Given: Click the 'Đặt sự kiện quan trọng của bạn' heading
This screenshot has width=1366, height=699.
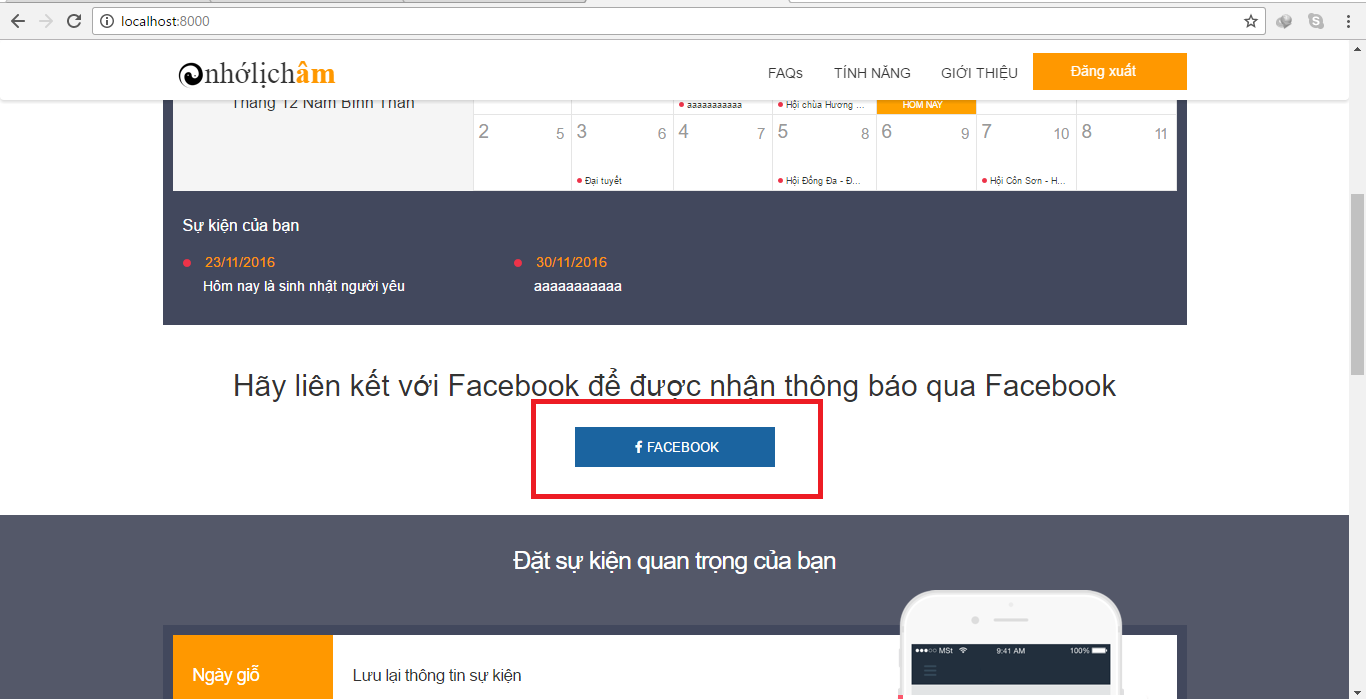Looking at the screenshot, I should pos(675,561).
